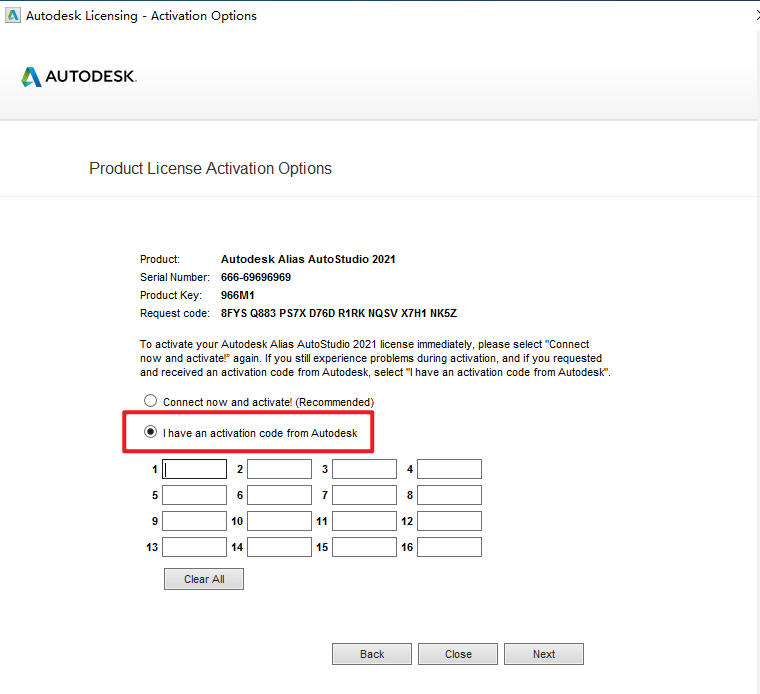Click activation code field 11

[x=364, y=521]
